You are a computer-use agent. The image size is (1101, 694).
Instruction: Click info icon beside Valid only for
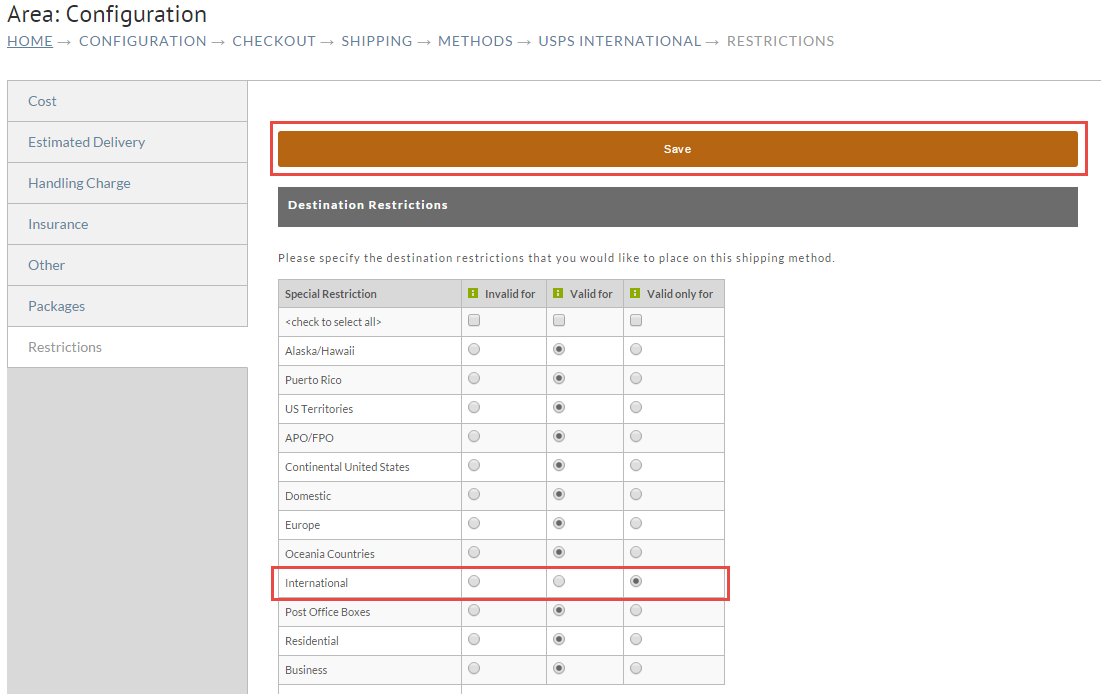[635, 293]
